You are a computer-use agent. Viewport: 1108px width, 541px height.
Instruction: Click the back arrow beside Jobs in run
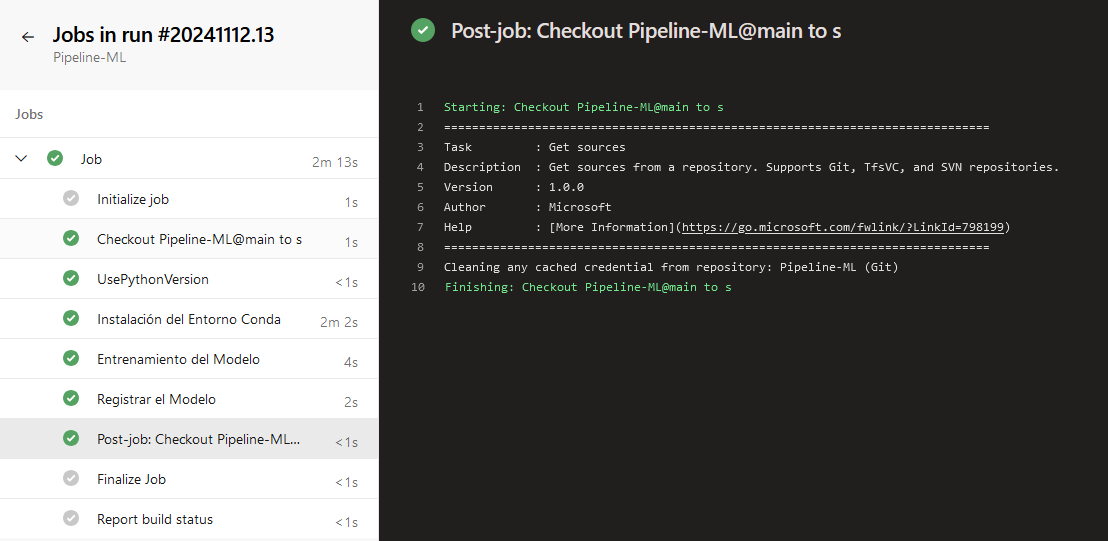point(28,37)
